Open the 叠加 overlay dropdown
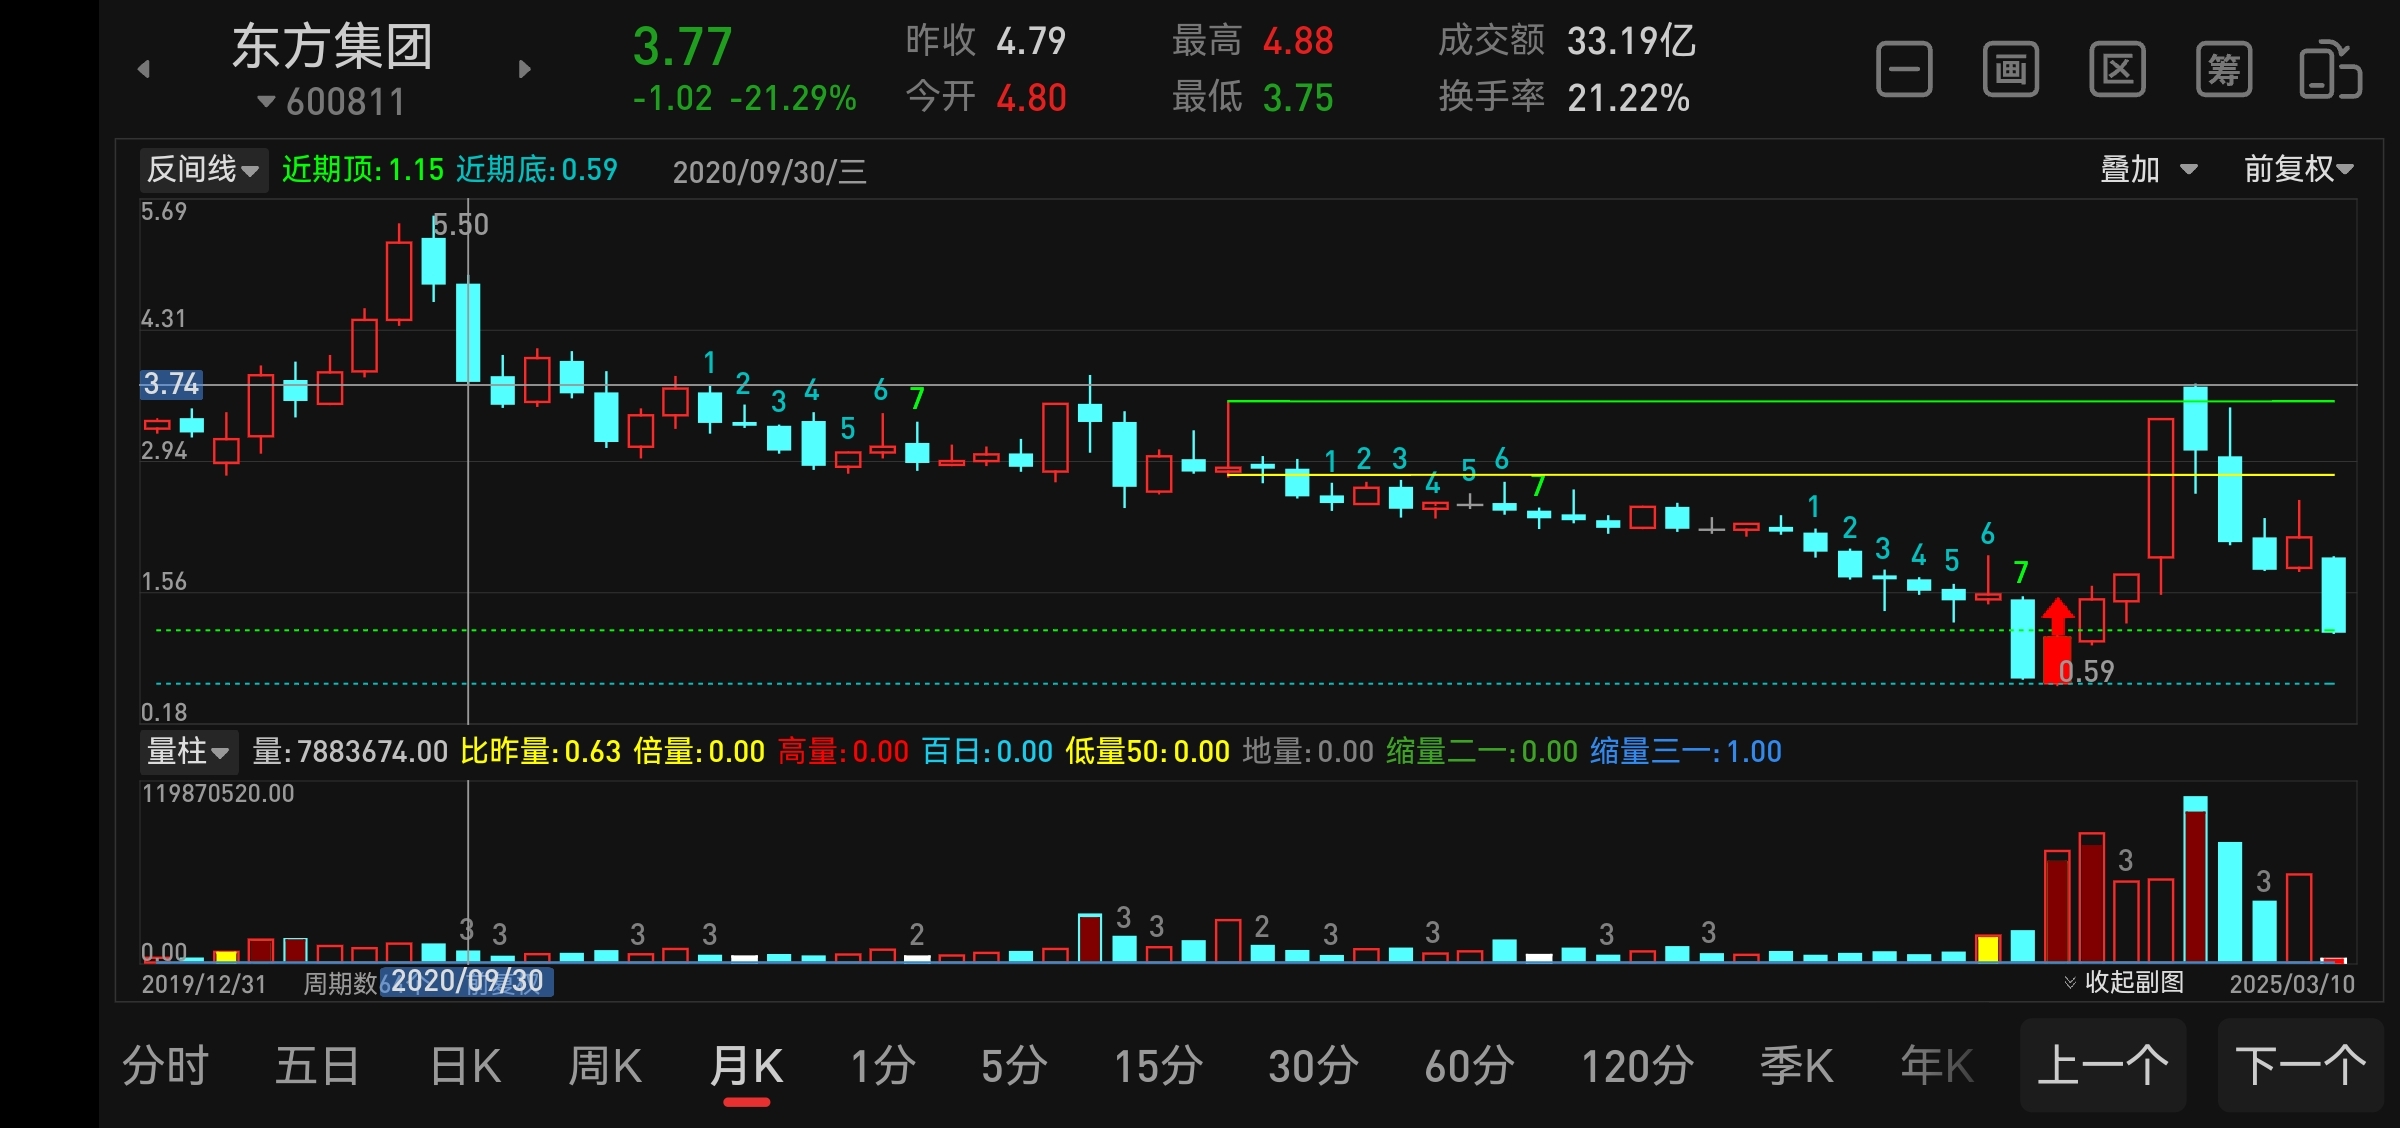The height and width of the screenshot is (1128, 2400). point(2148,170)
